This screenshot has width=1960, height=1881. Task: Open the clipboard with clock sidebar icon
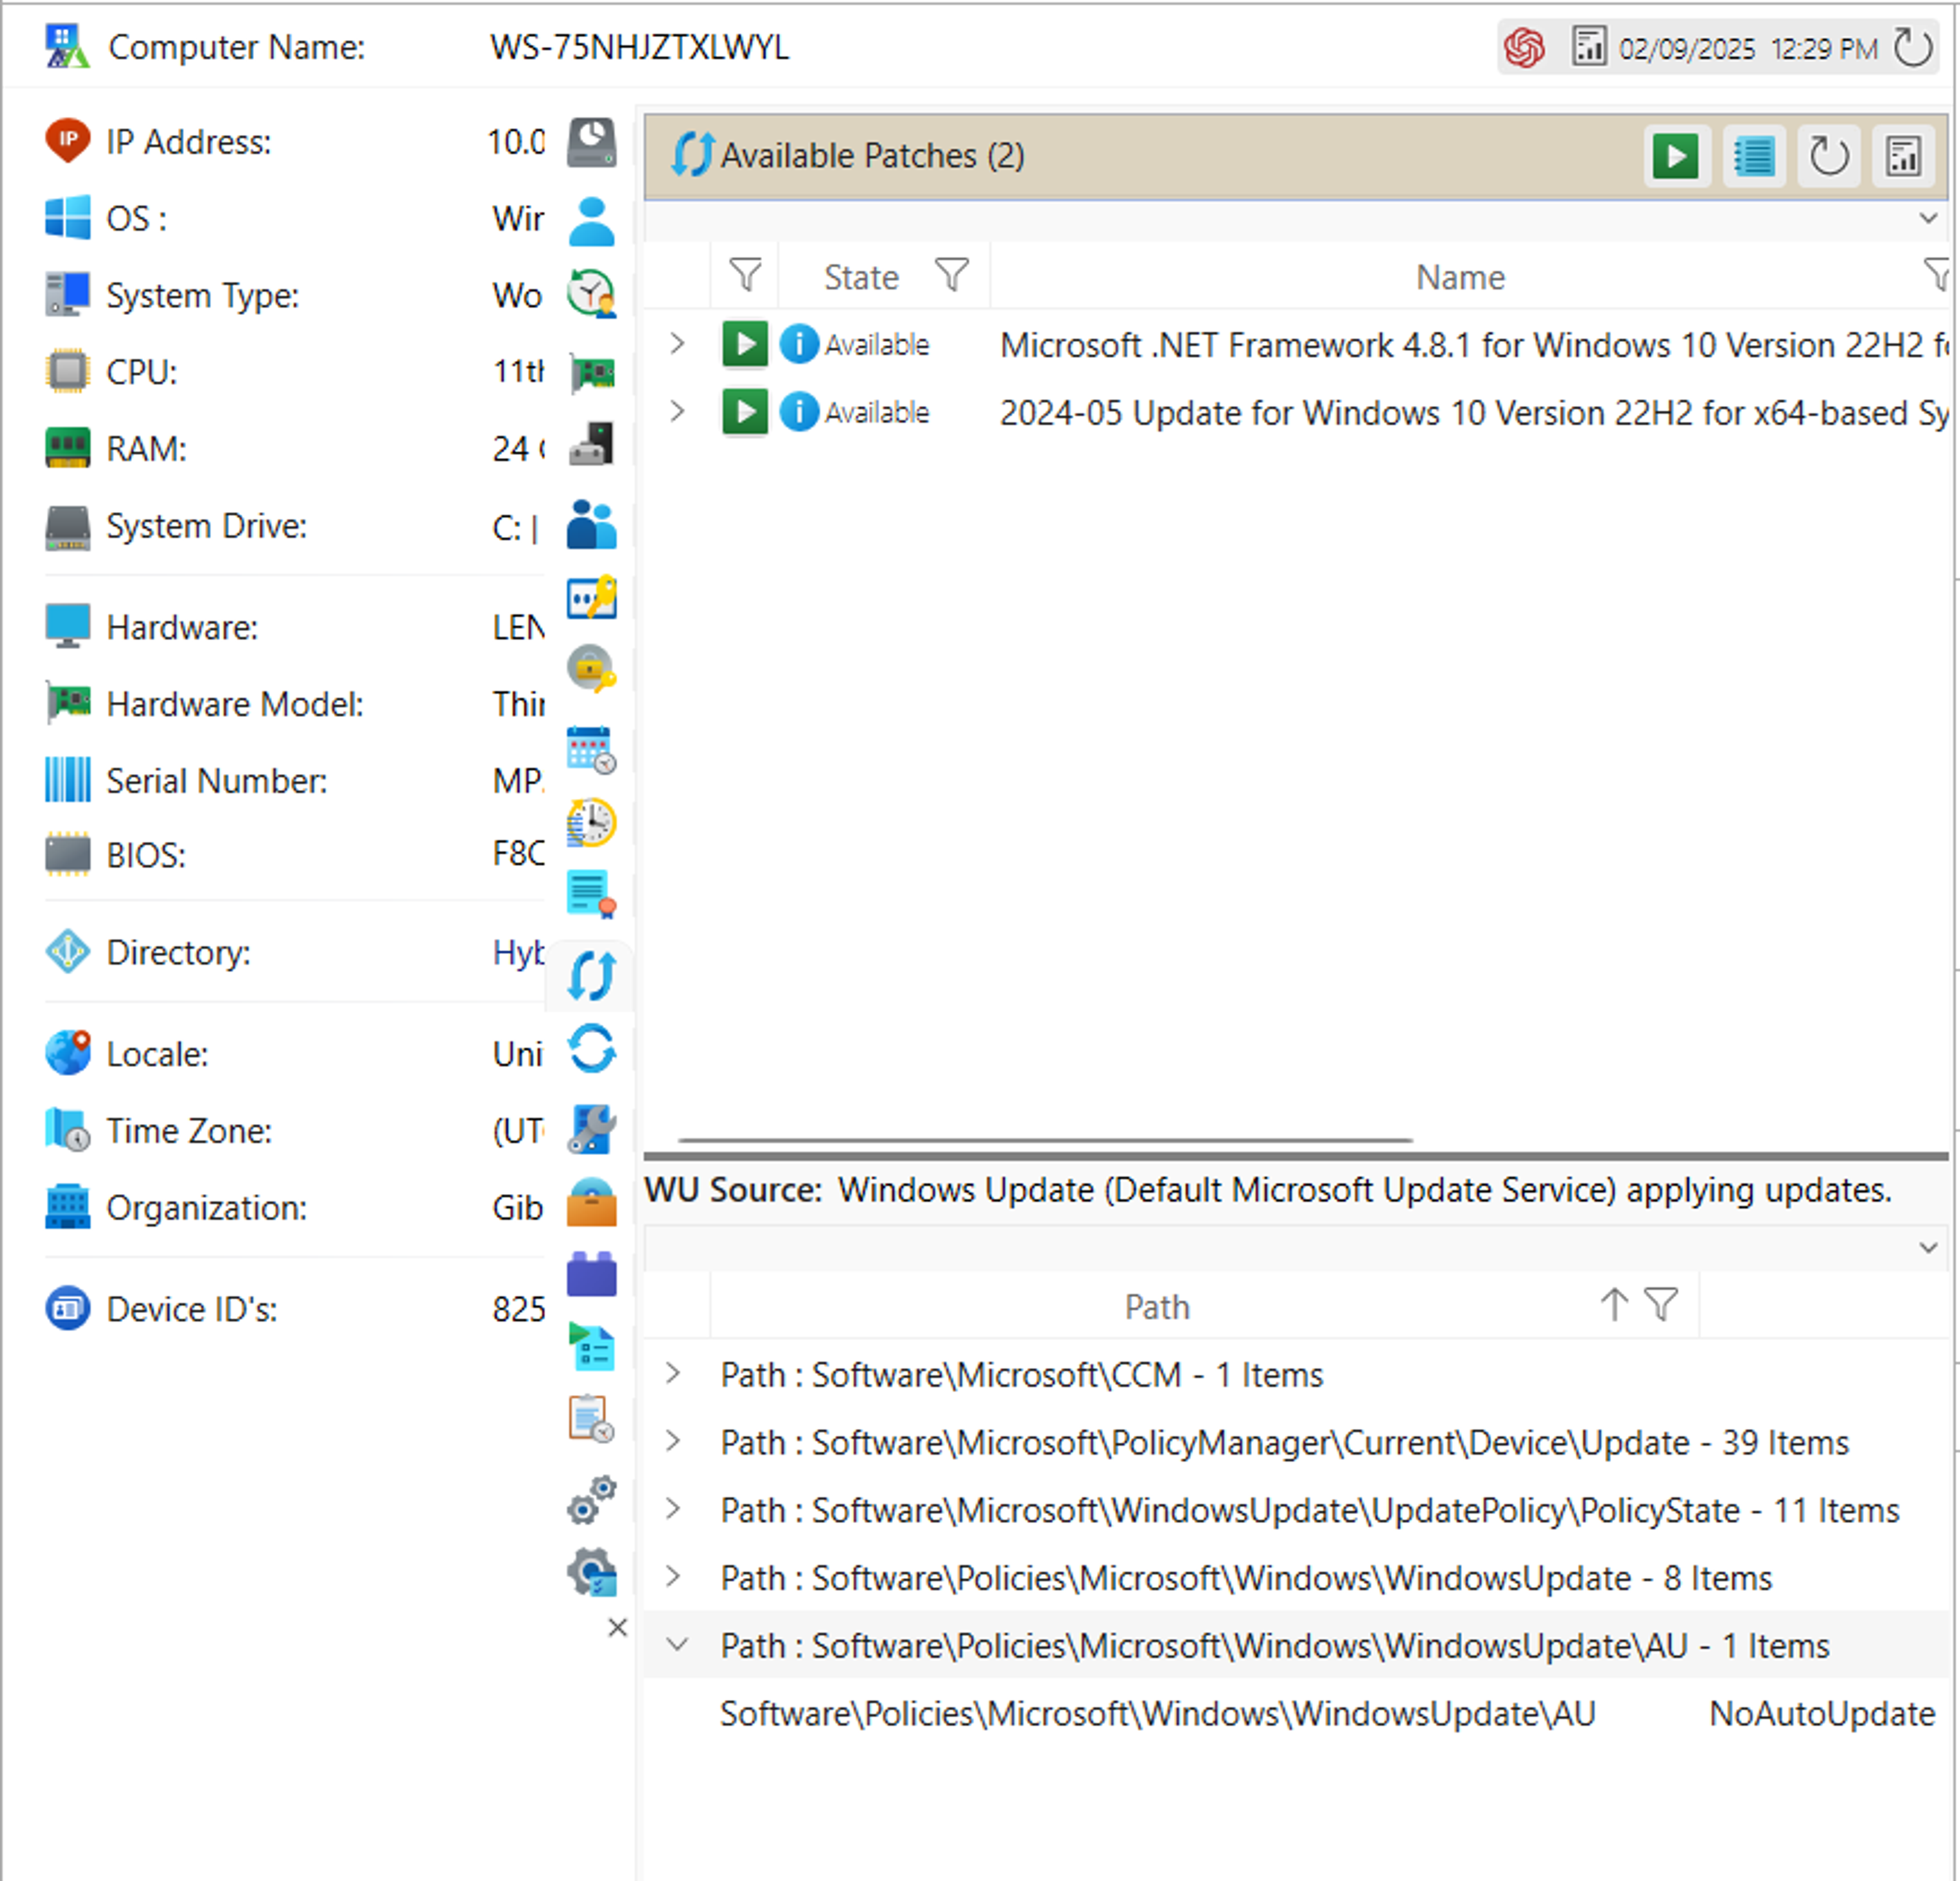[x=591, y=1418]
